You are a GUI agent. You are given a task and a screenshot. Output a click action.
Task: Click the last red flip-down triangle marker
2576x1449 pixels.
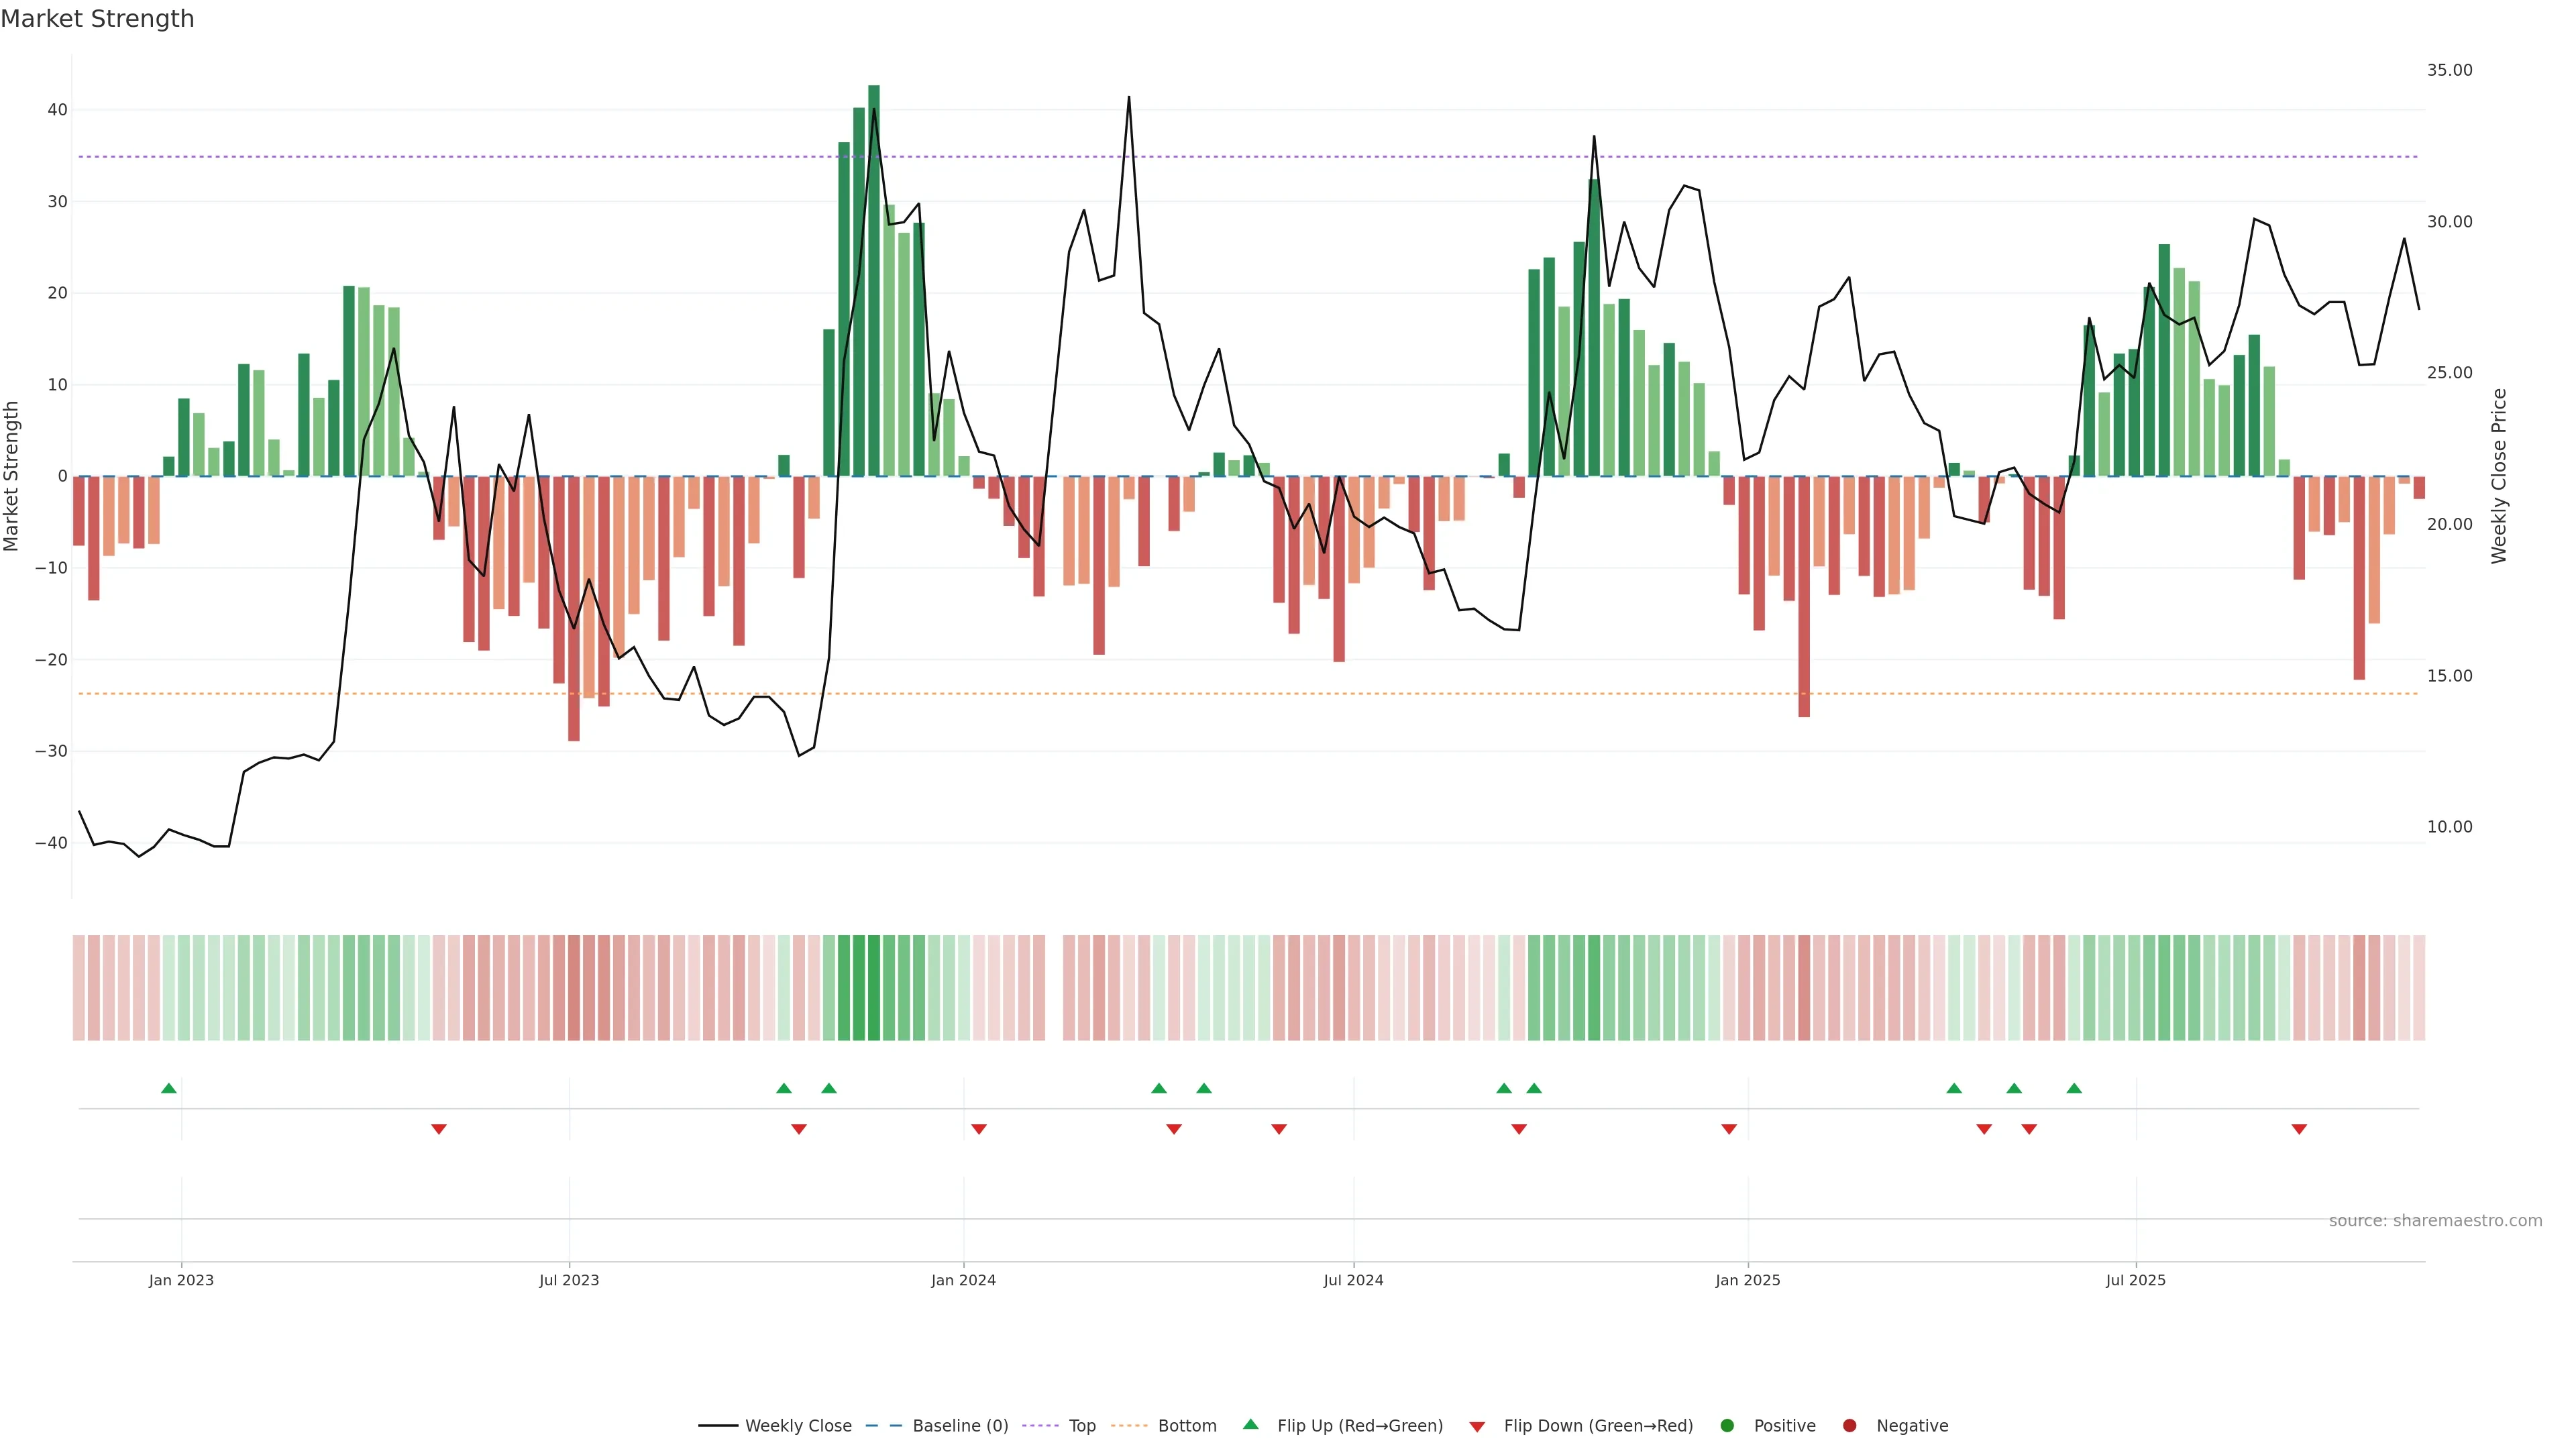(2299, 1129)
